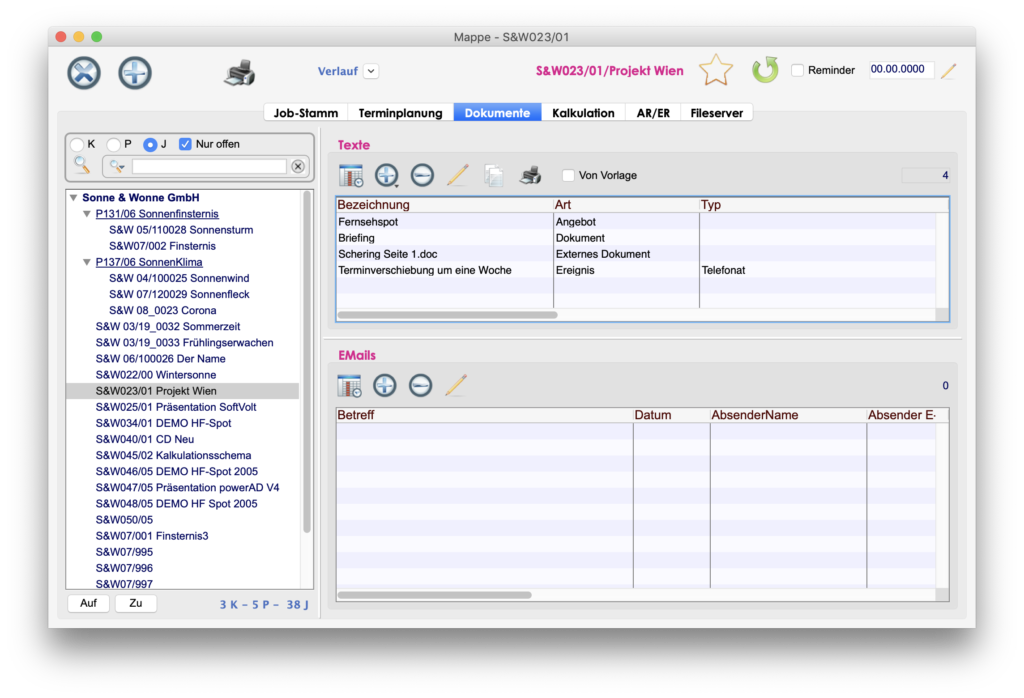This screenshot has height=698, width=1024.
Task: Click Texte table horizontal scrollbar
Action: click(x=447, y=315)
